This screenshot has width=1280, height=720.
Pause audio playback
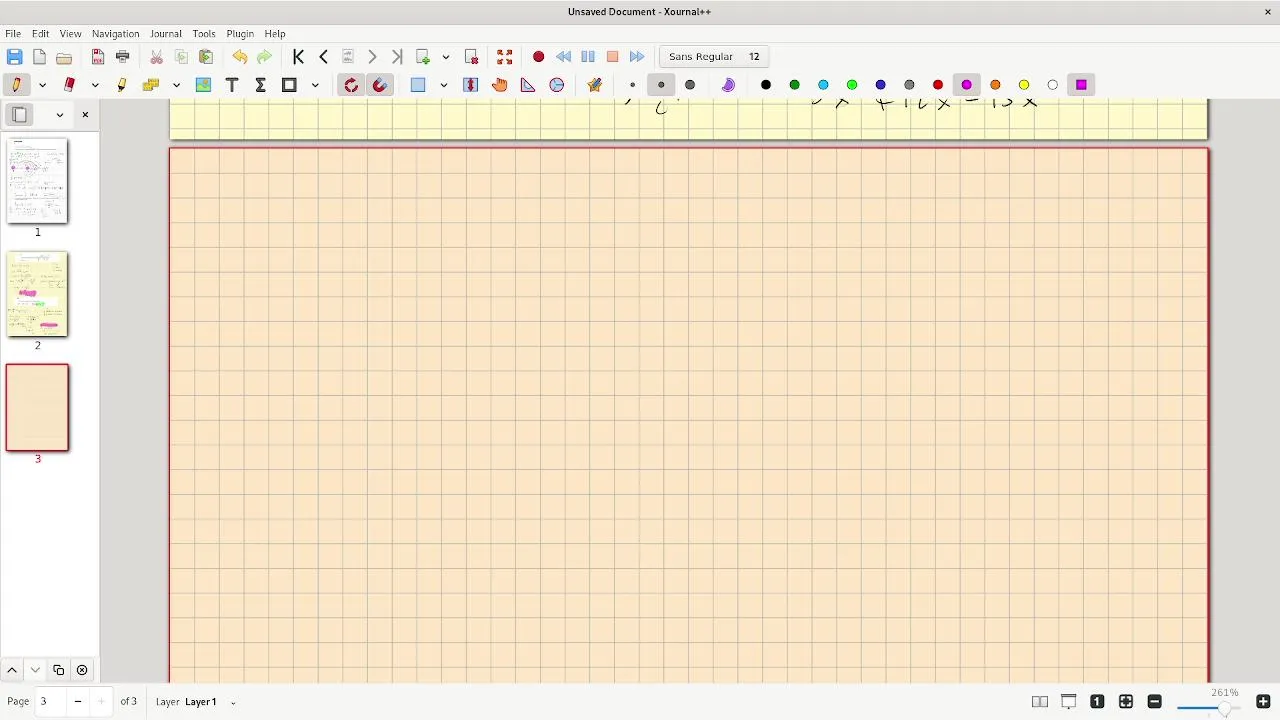[x=588, y=57]
